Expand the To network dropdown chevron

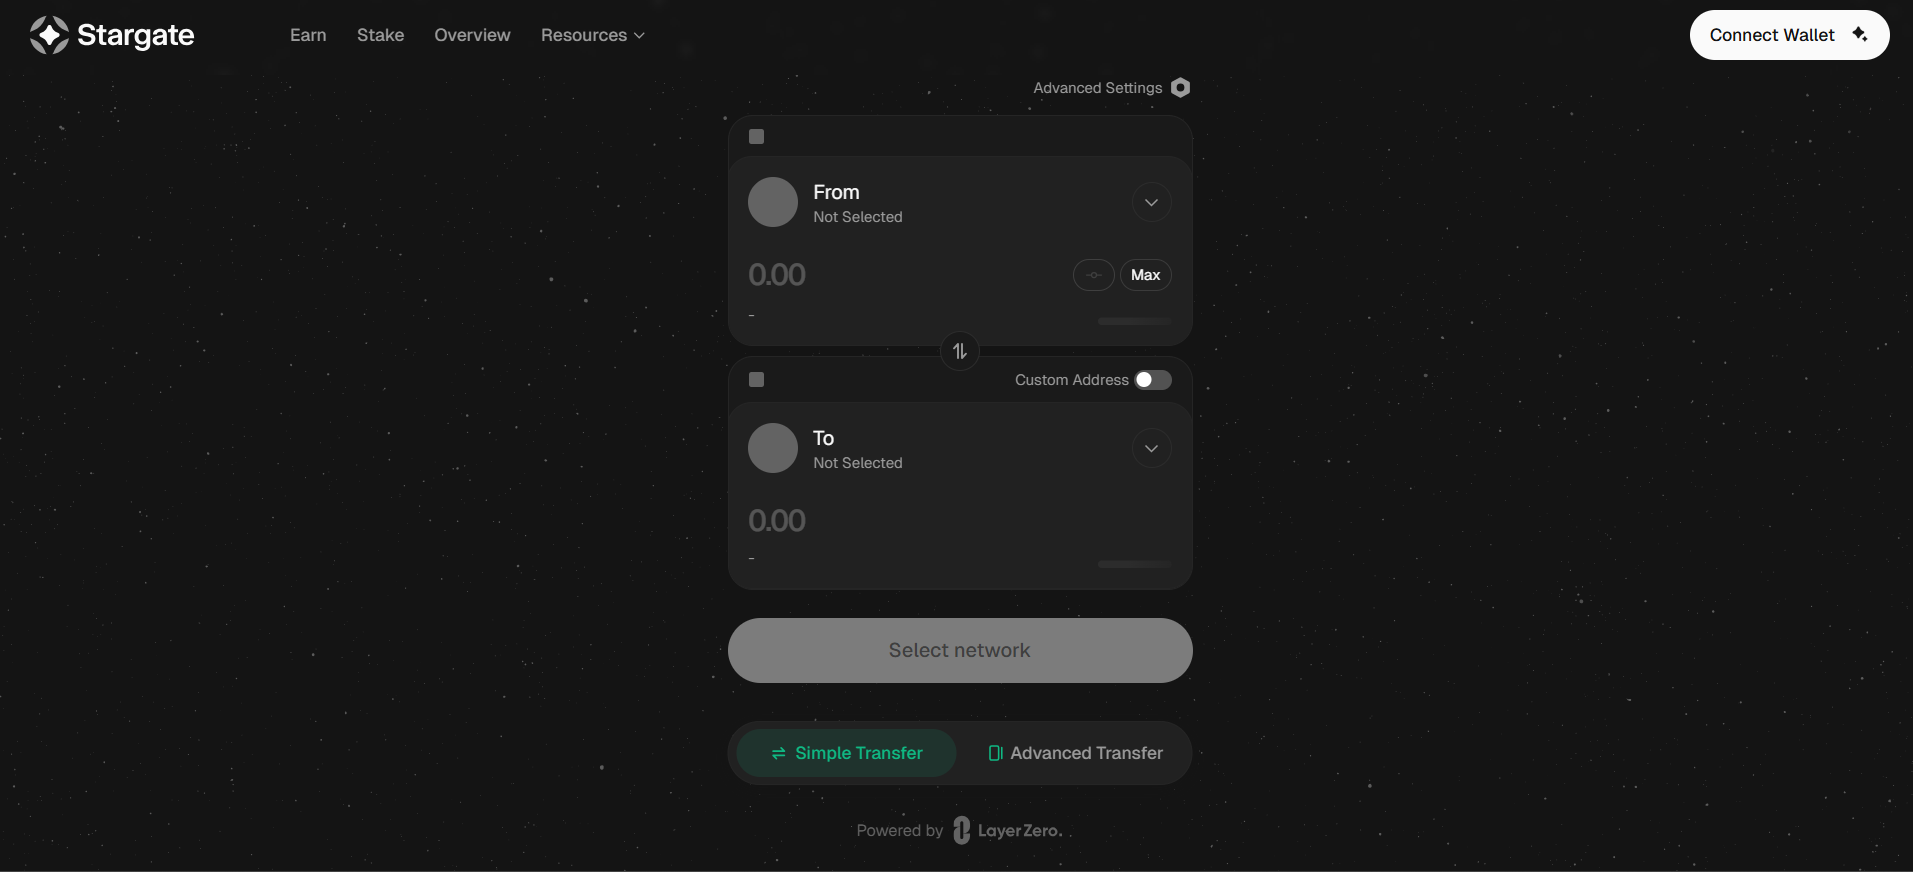pos(1152,449)
